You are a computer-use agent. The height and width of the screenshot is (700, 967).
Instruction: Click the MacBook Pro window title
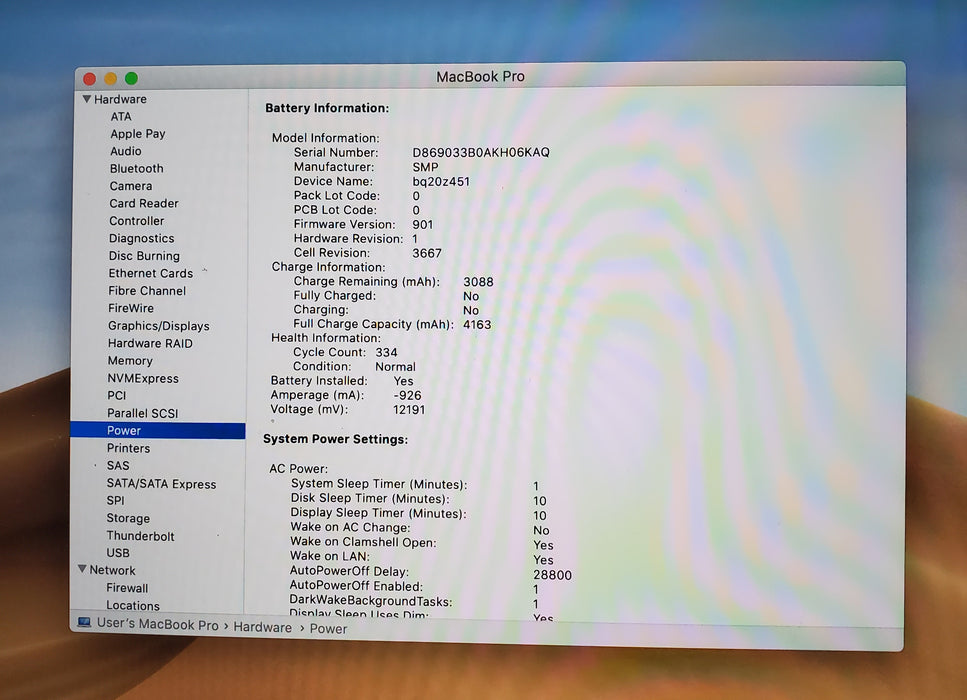480,76
